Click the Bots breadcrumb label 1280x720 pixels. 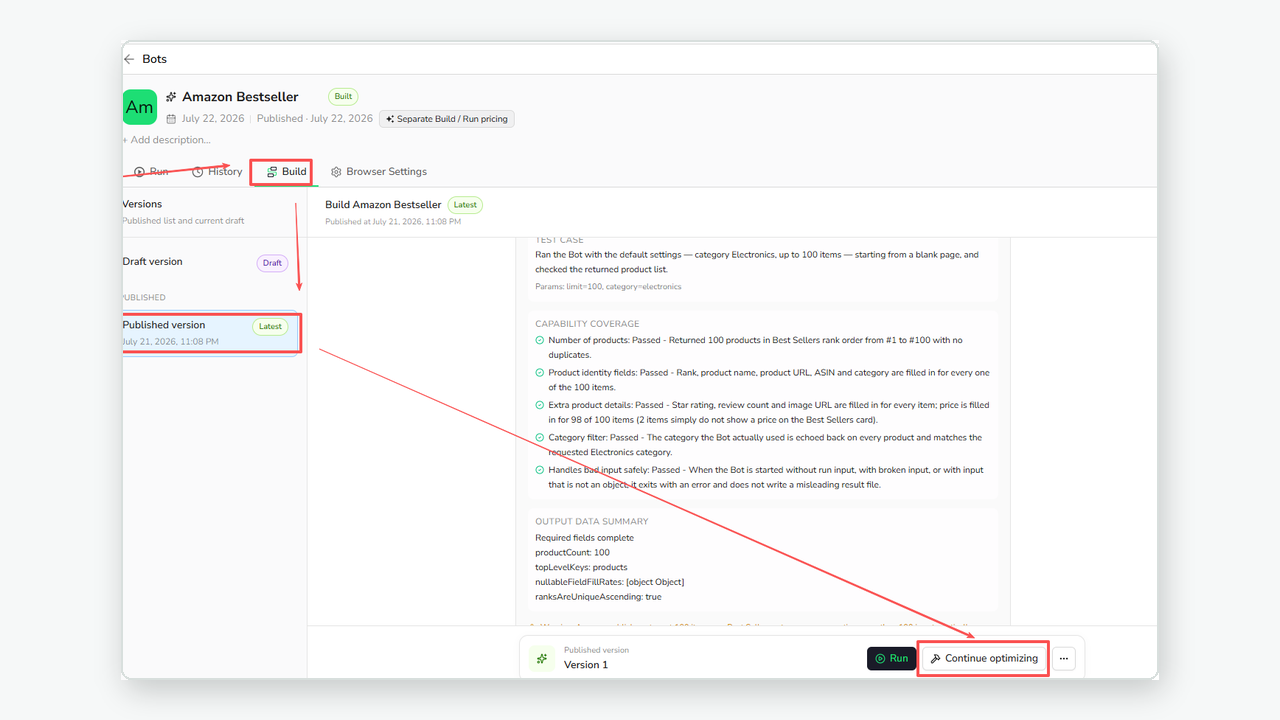click(155, 59)
